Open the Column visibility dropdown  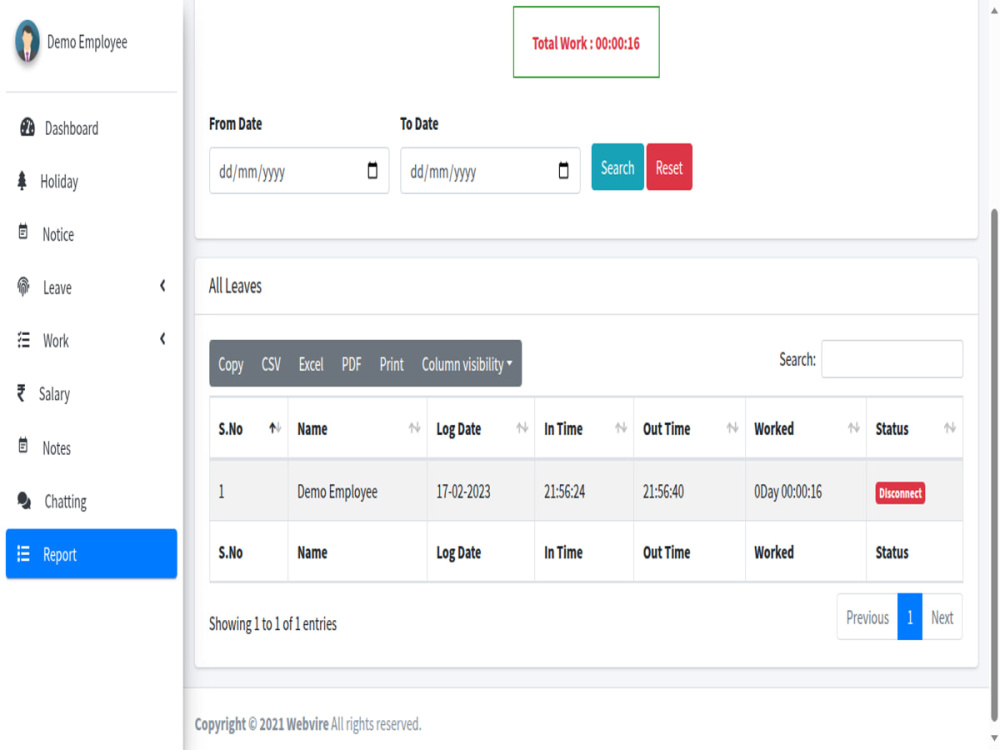(467, 364)
